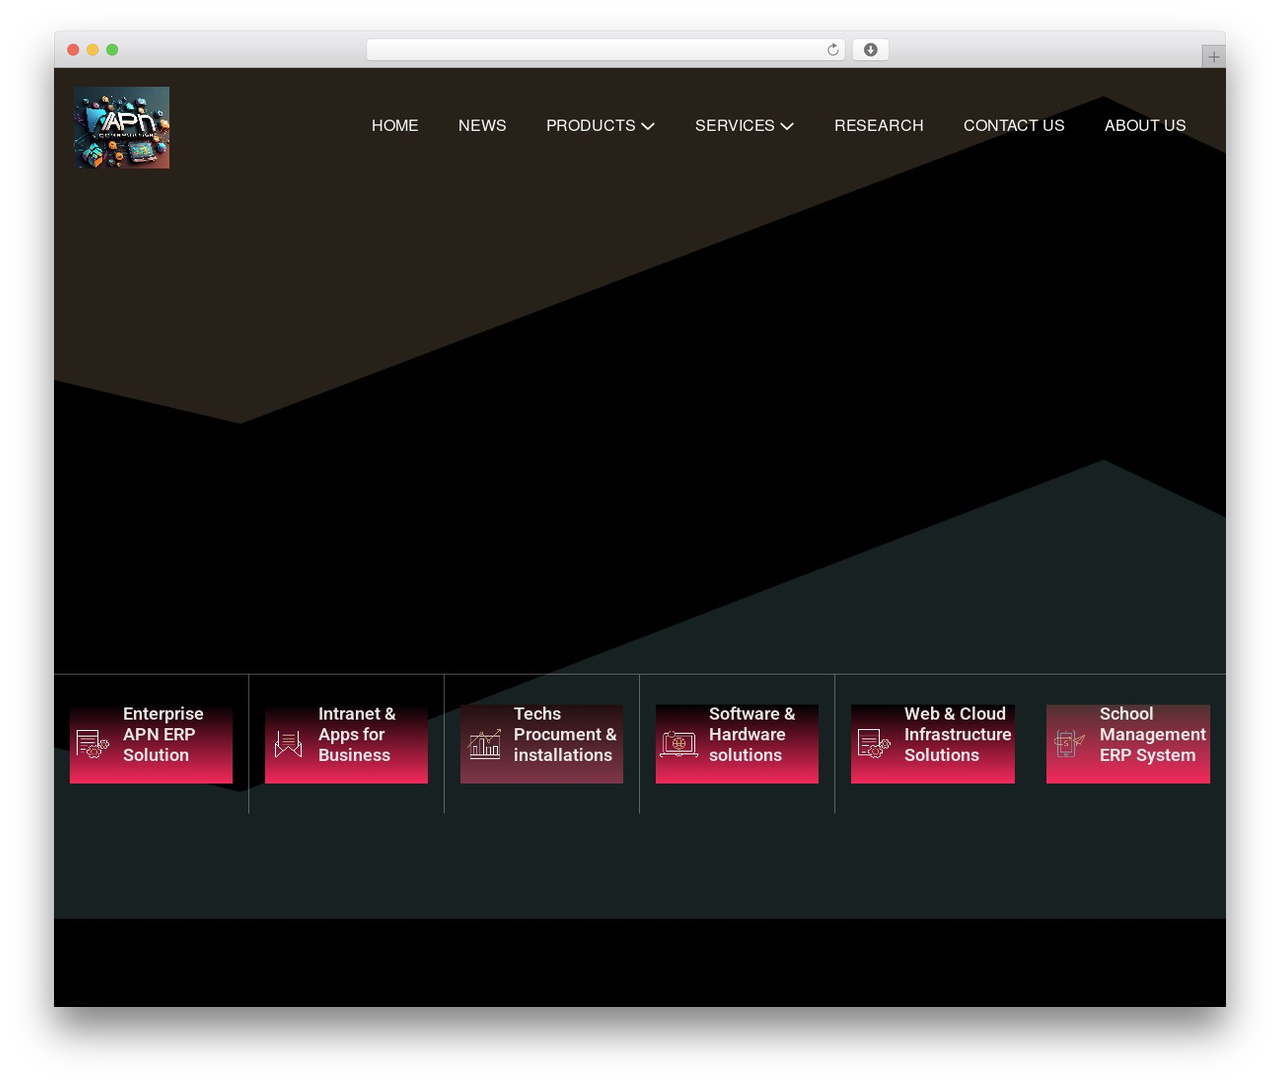The image size is (1280, 1084).
Task: Open the Software & Hardware solutions link
Action: point(752,734)
